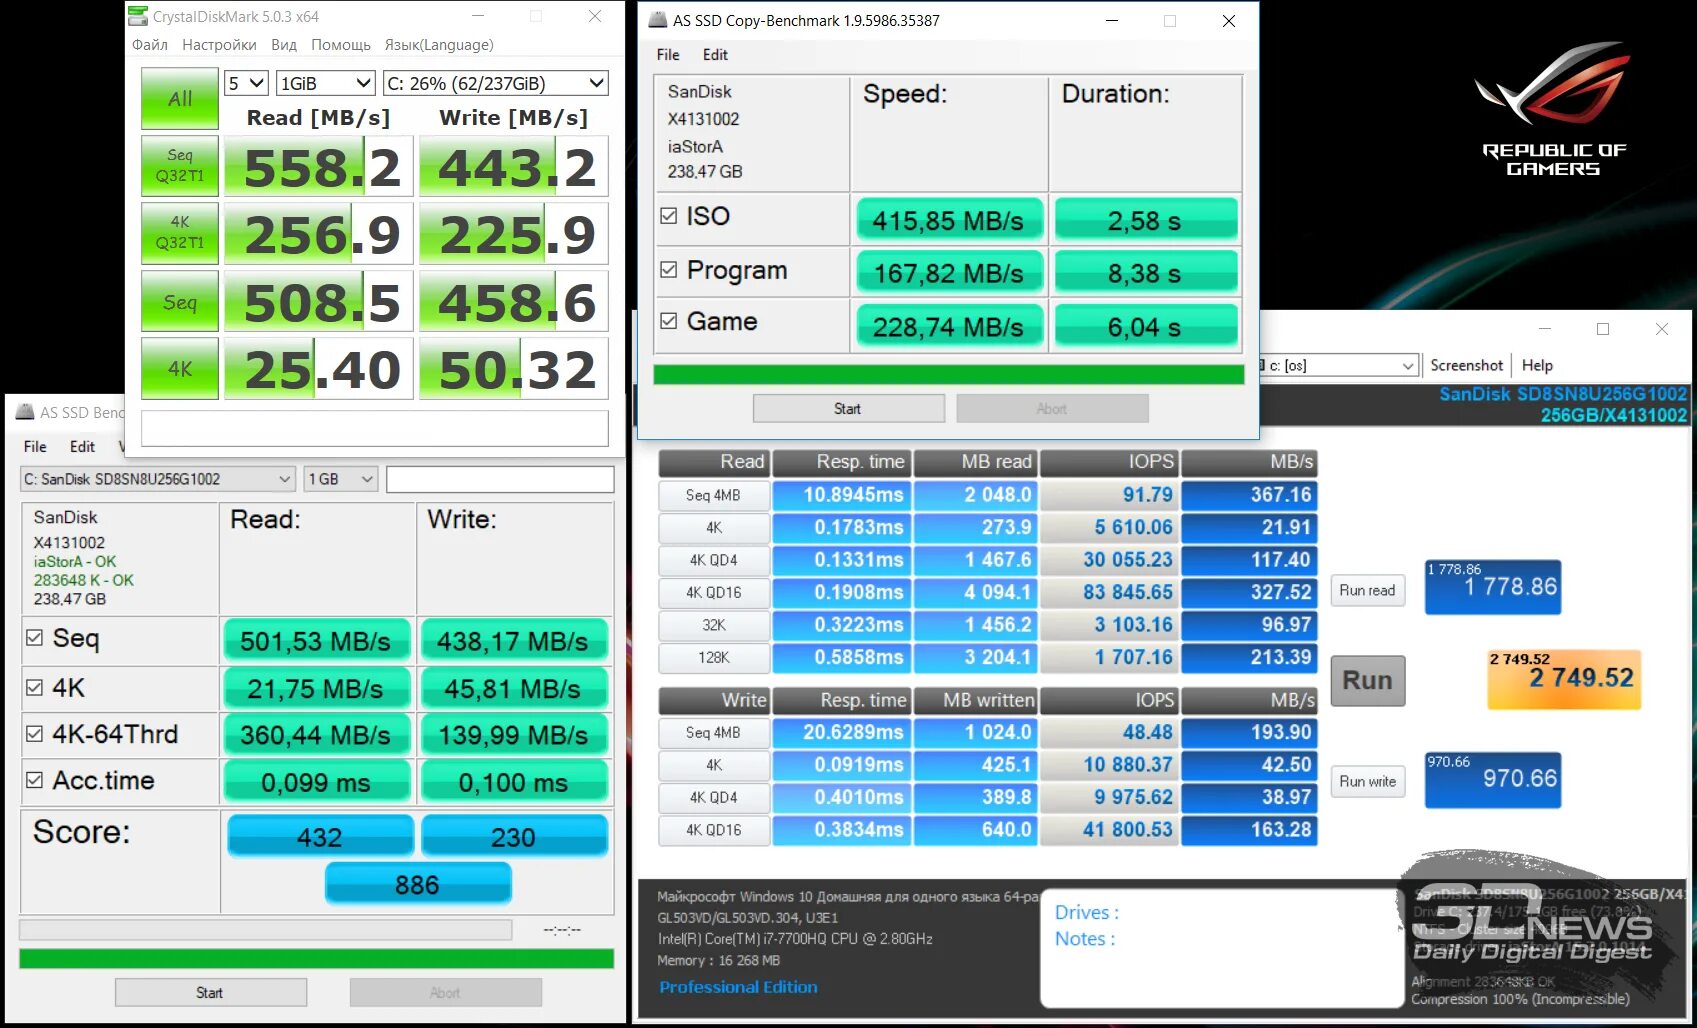
Task: Run the Read 32K test
Action: [x=713, y=625]
